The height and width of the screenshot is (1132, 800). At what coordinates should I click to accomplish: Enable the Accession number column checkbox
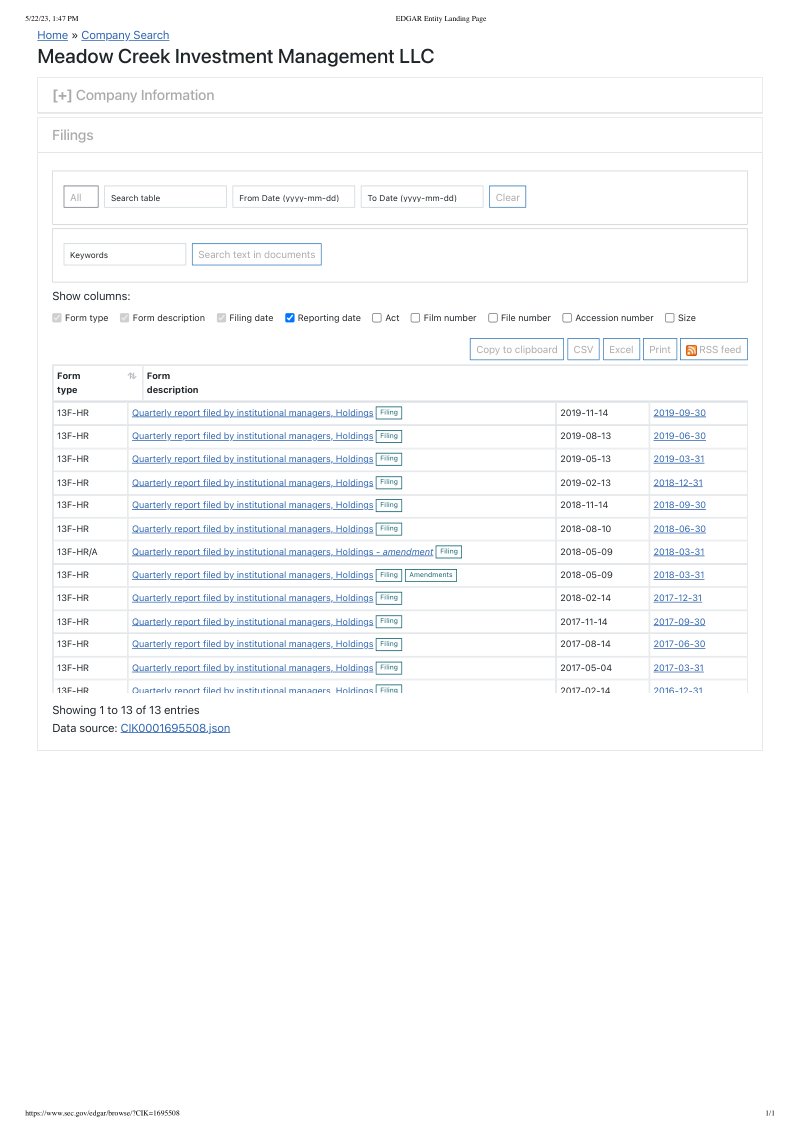[568, 318]
